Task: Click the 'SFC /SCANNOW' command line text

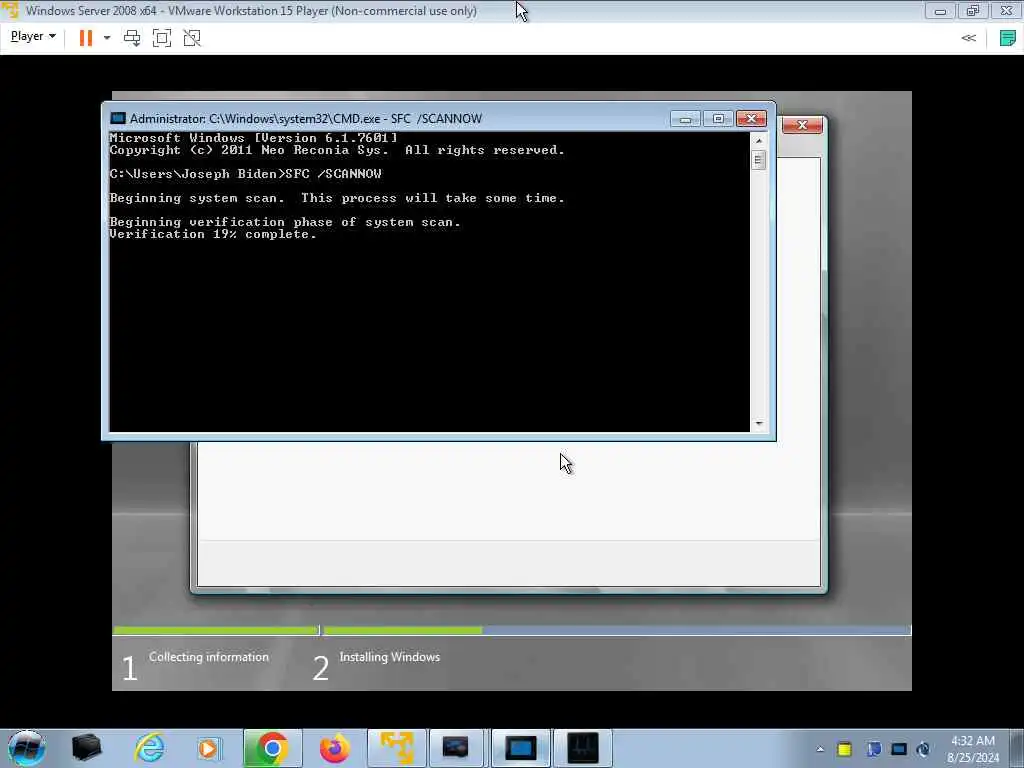Action: (333, 174)
